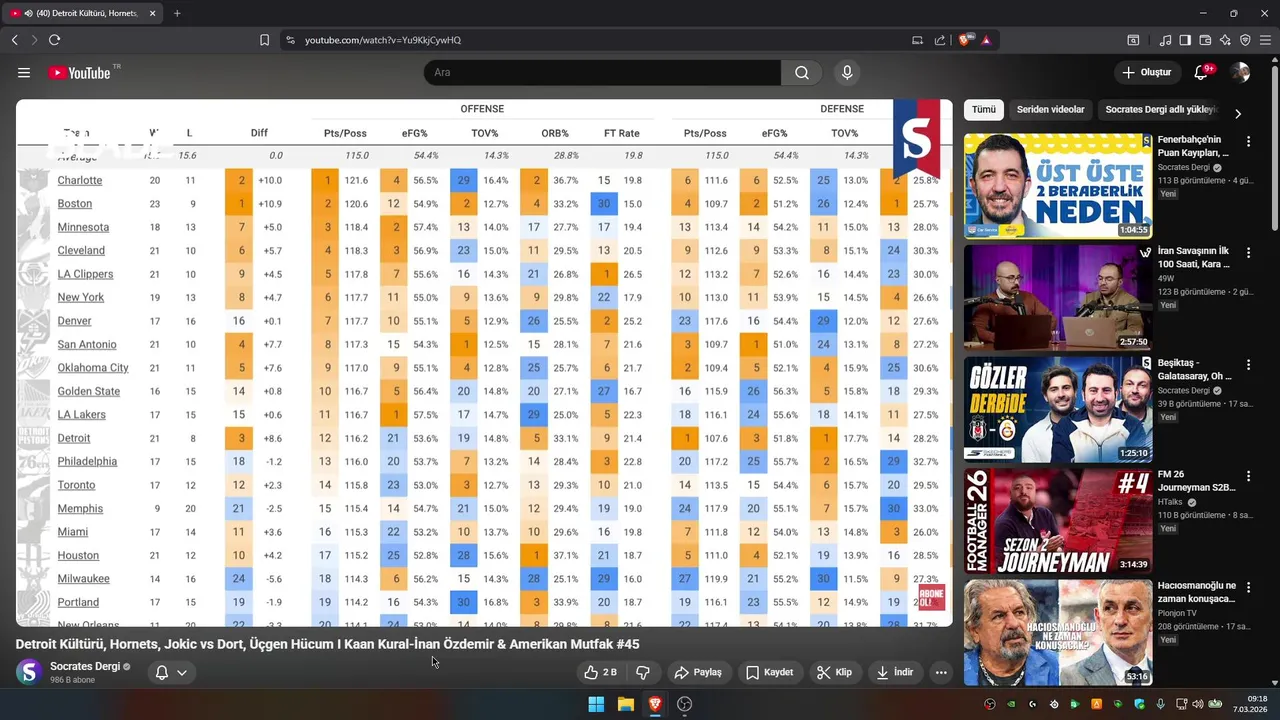
Task: Open File Explorer from the taskbar
Action: pos(626,704)
